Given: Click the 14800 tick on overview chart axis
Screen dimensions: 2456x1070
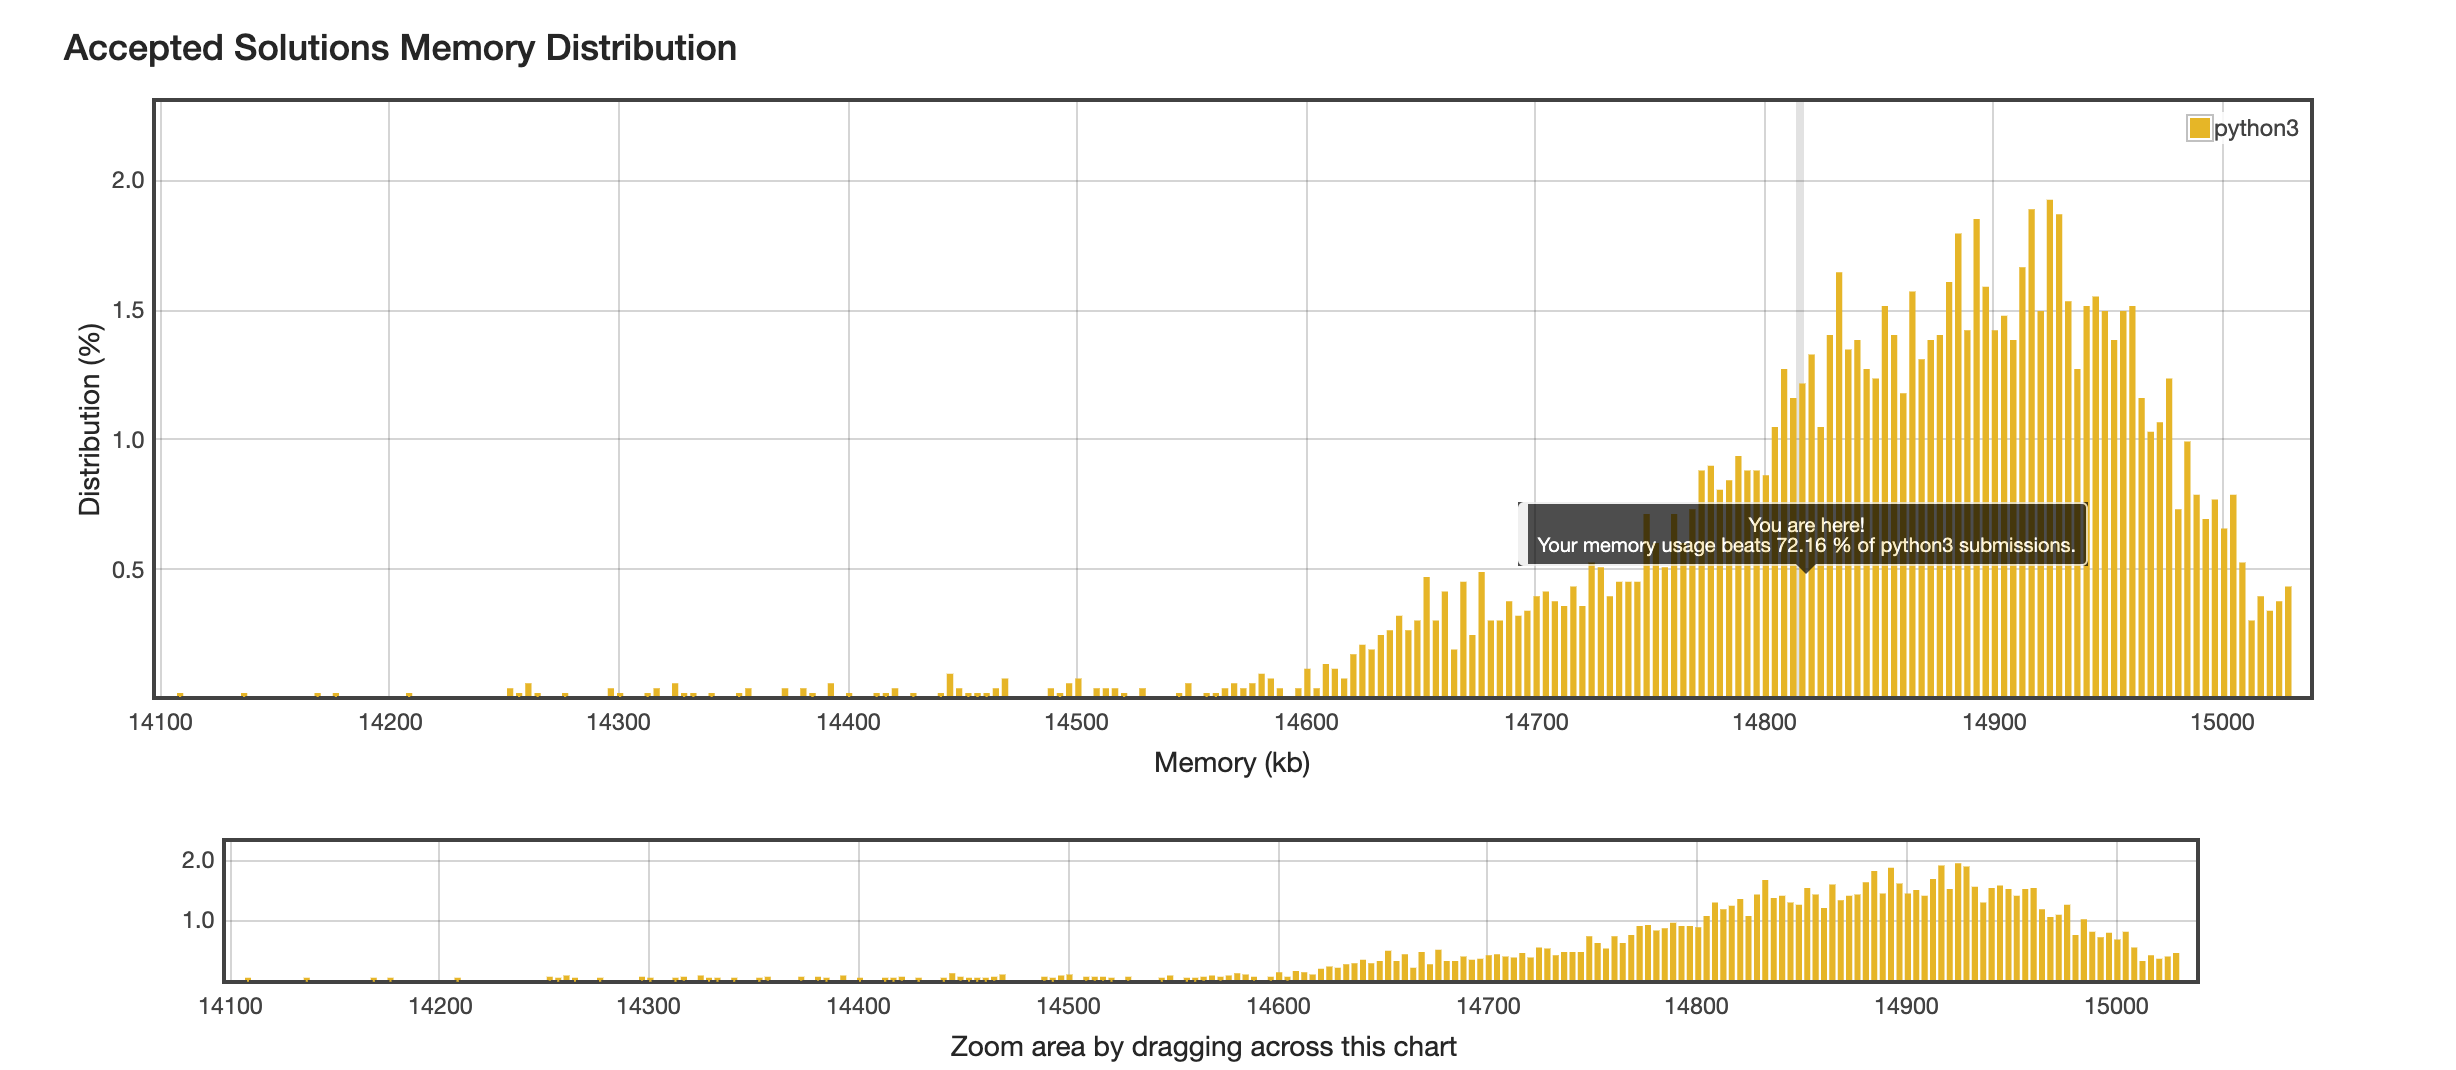Looking at the screenshot, I should coord(1697,1006).
